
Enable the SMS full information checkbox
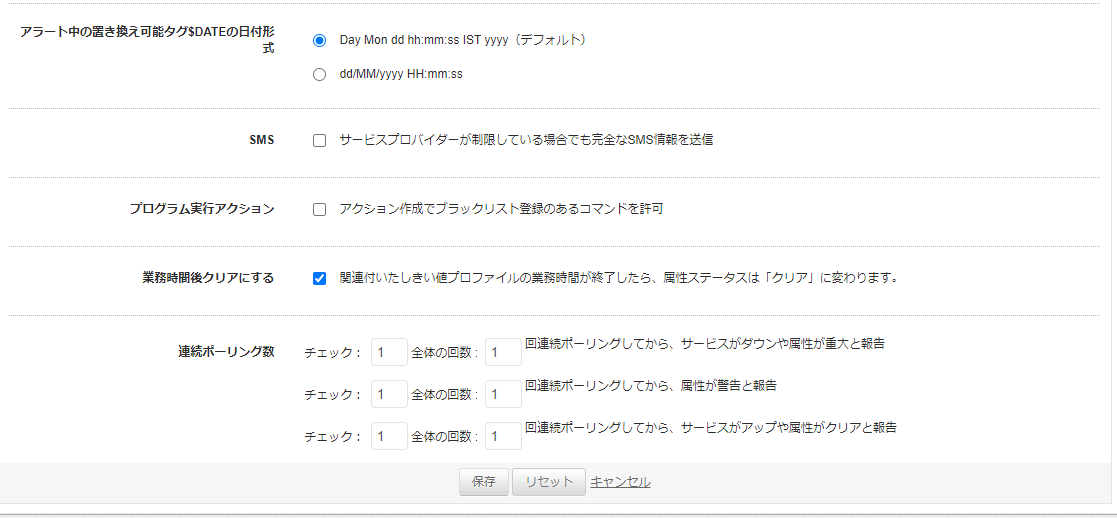[319, 141]
